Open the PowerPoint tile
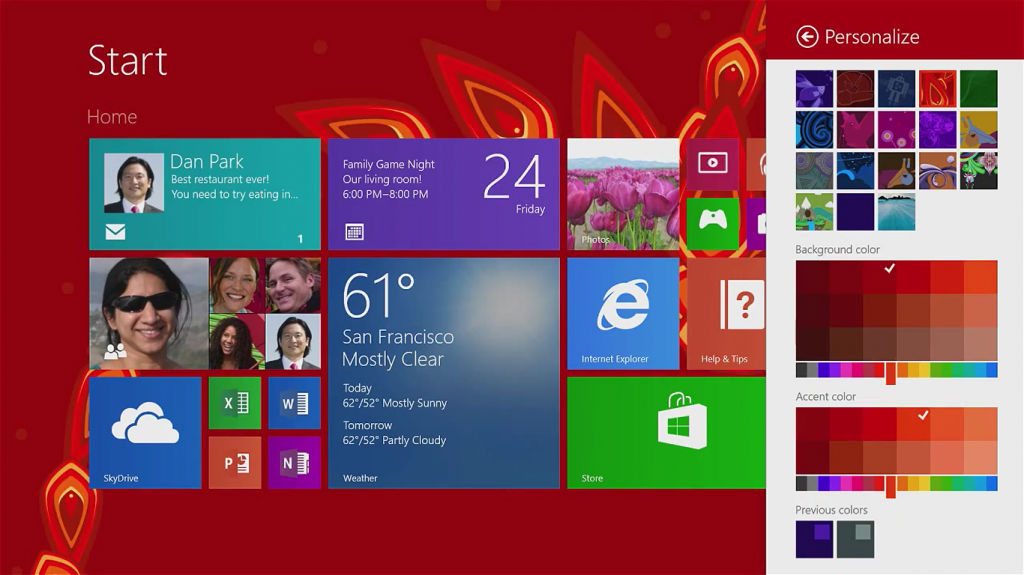This screenshot has width=1024, height=575. click(235, 462)
